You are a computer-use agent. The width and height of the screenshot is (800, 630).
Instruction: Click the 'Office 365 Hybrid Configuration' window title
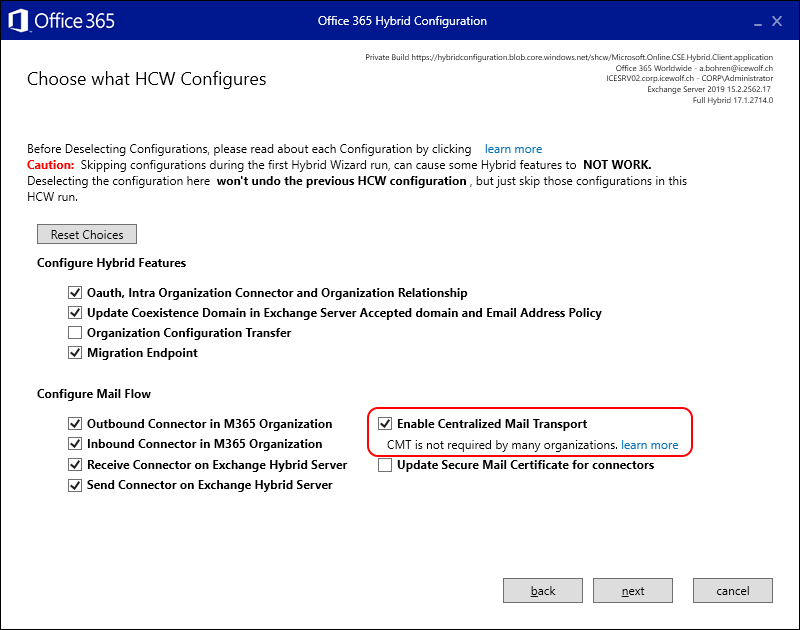(402, 21)
